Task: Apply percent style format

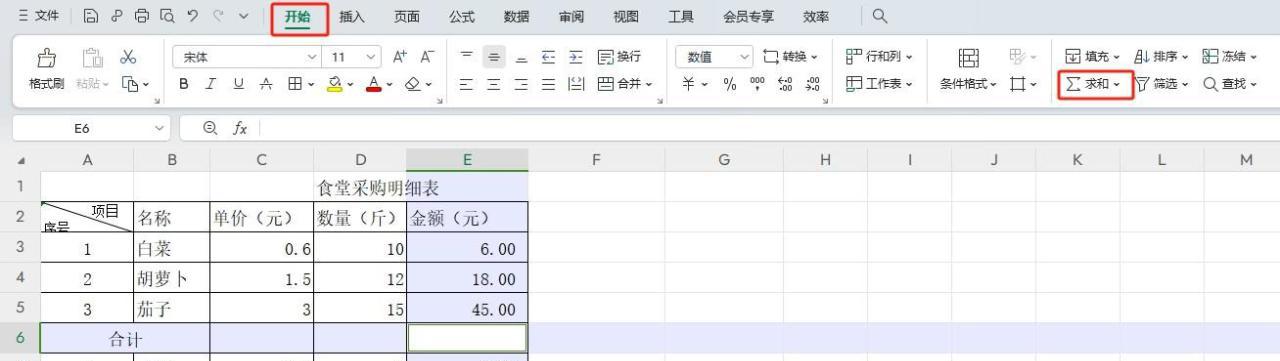Action: pyautogui.click(x=730, y=85)
